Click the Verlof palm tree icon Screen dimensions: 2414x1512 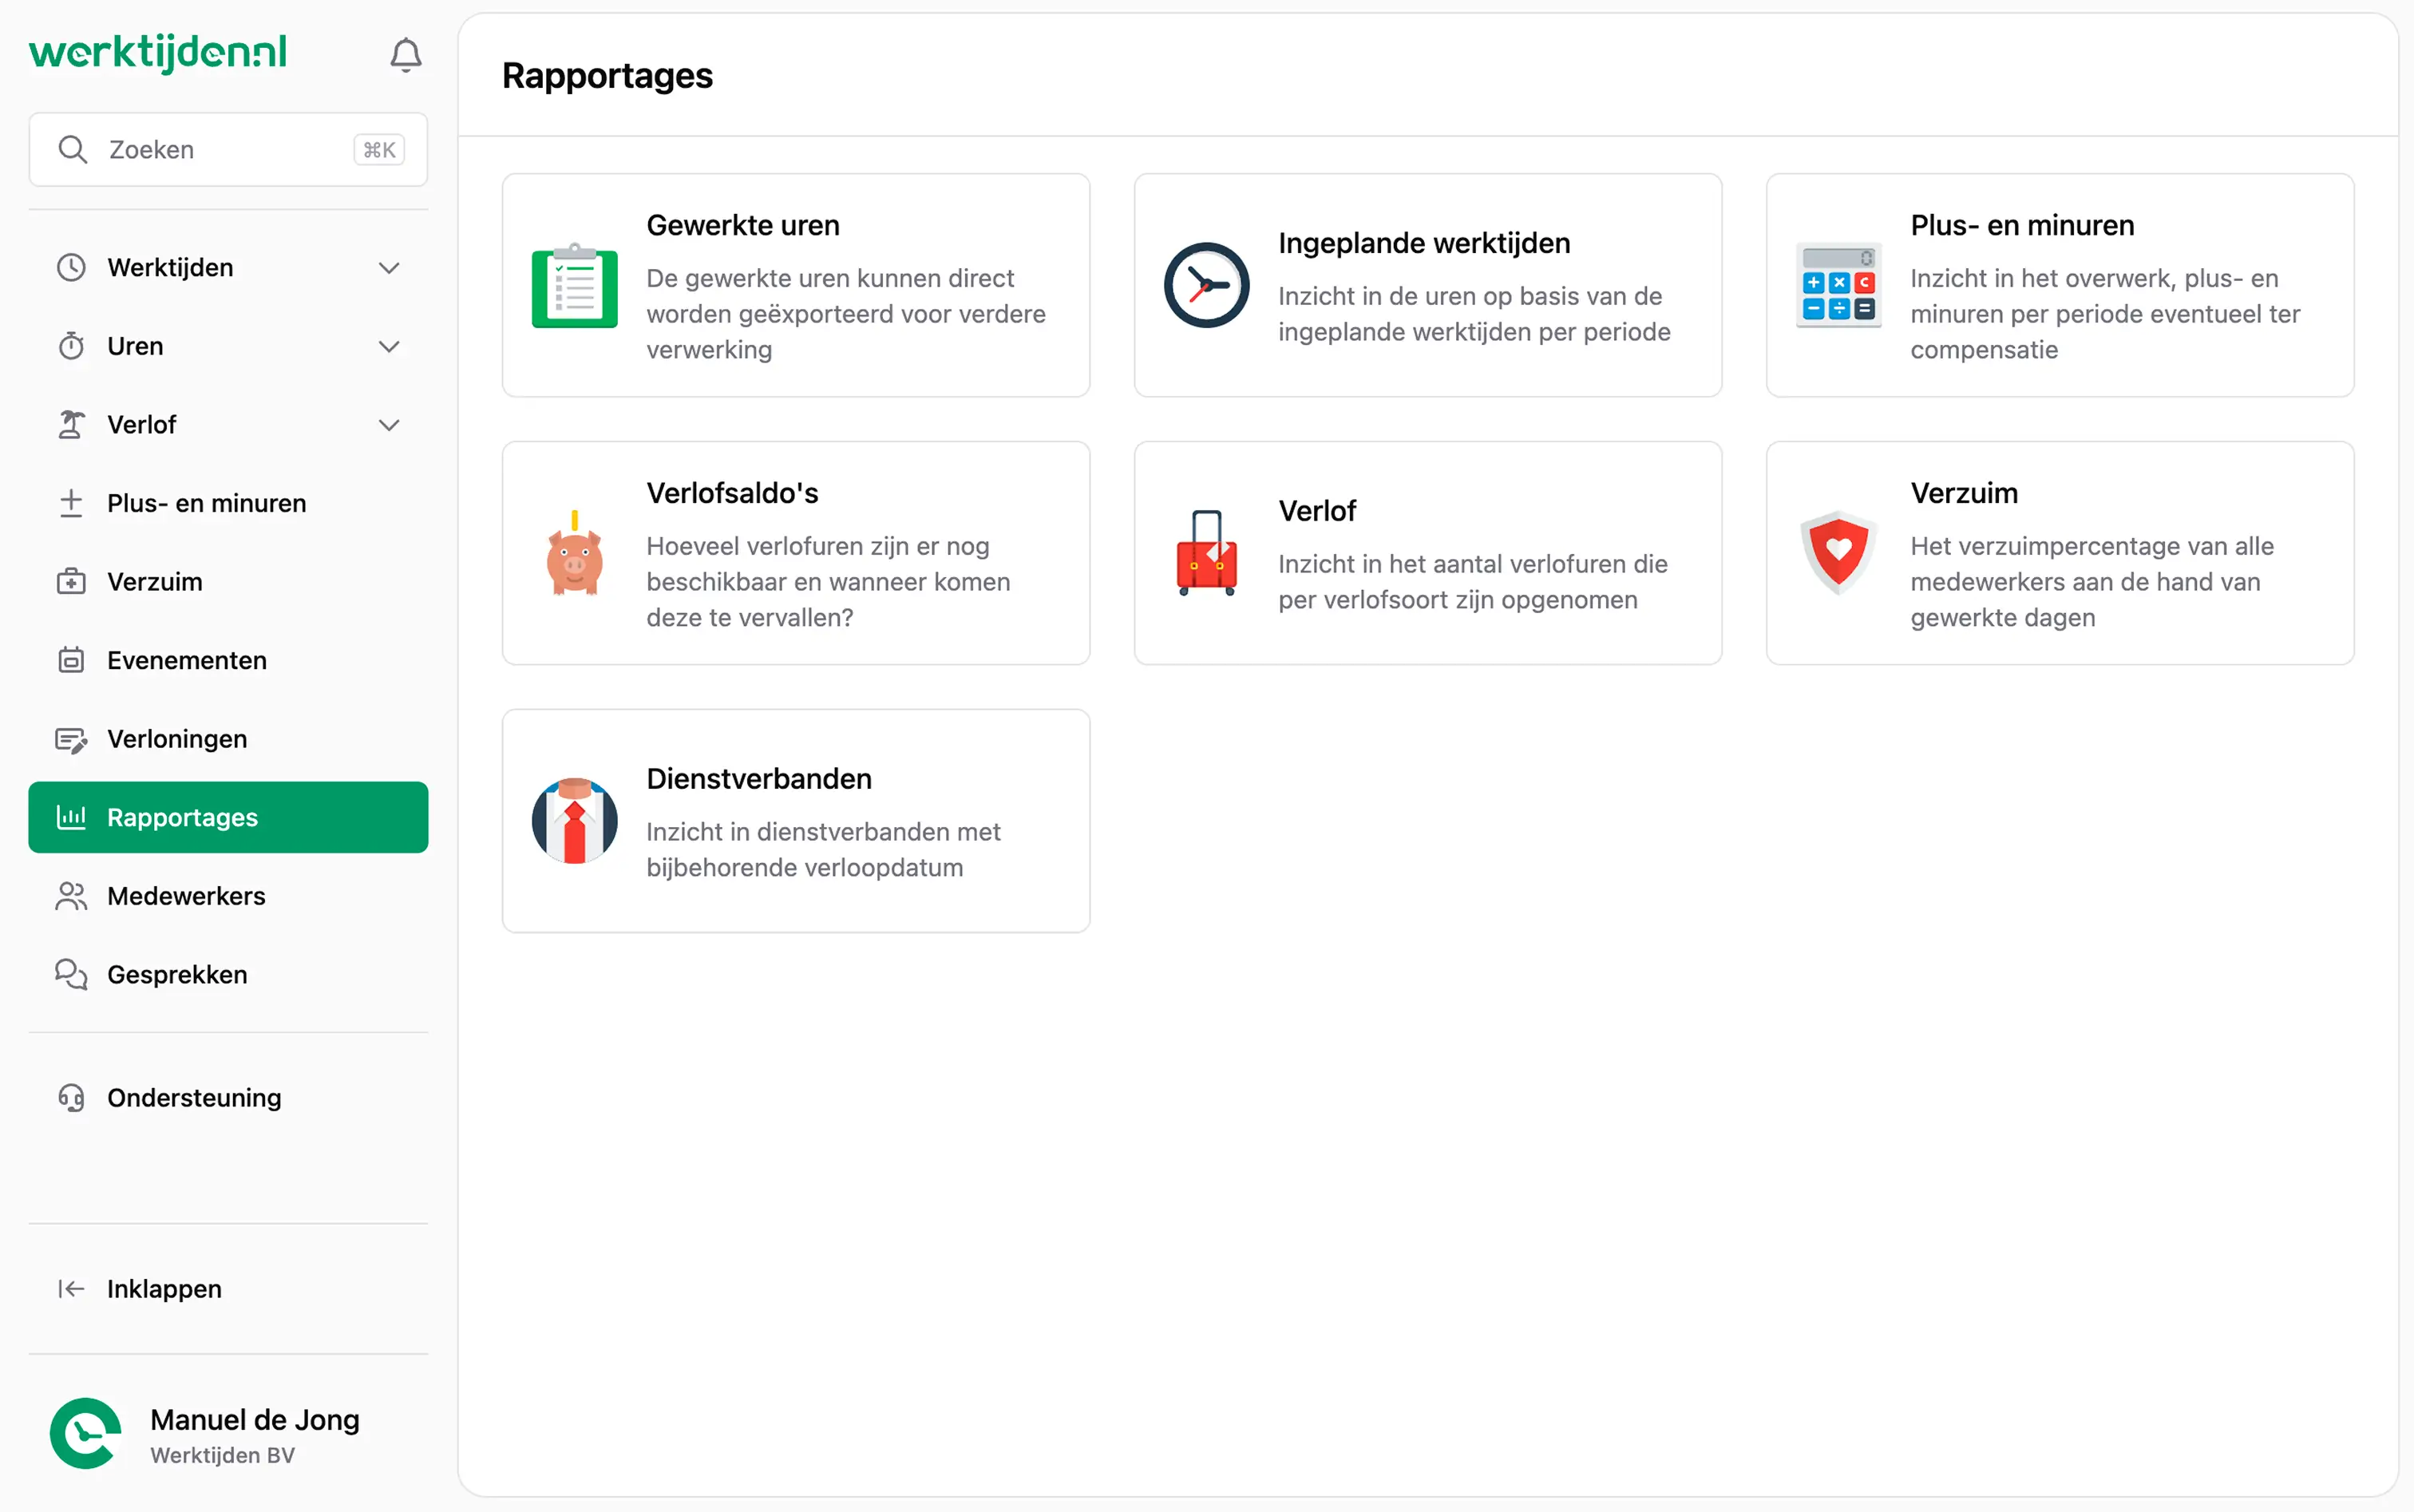[x=71, y=424]
